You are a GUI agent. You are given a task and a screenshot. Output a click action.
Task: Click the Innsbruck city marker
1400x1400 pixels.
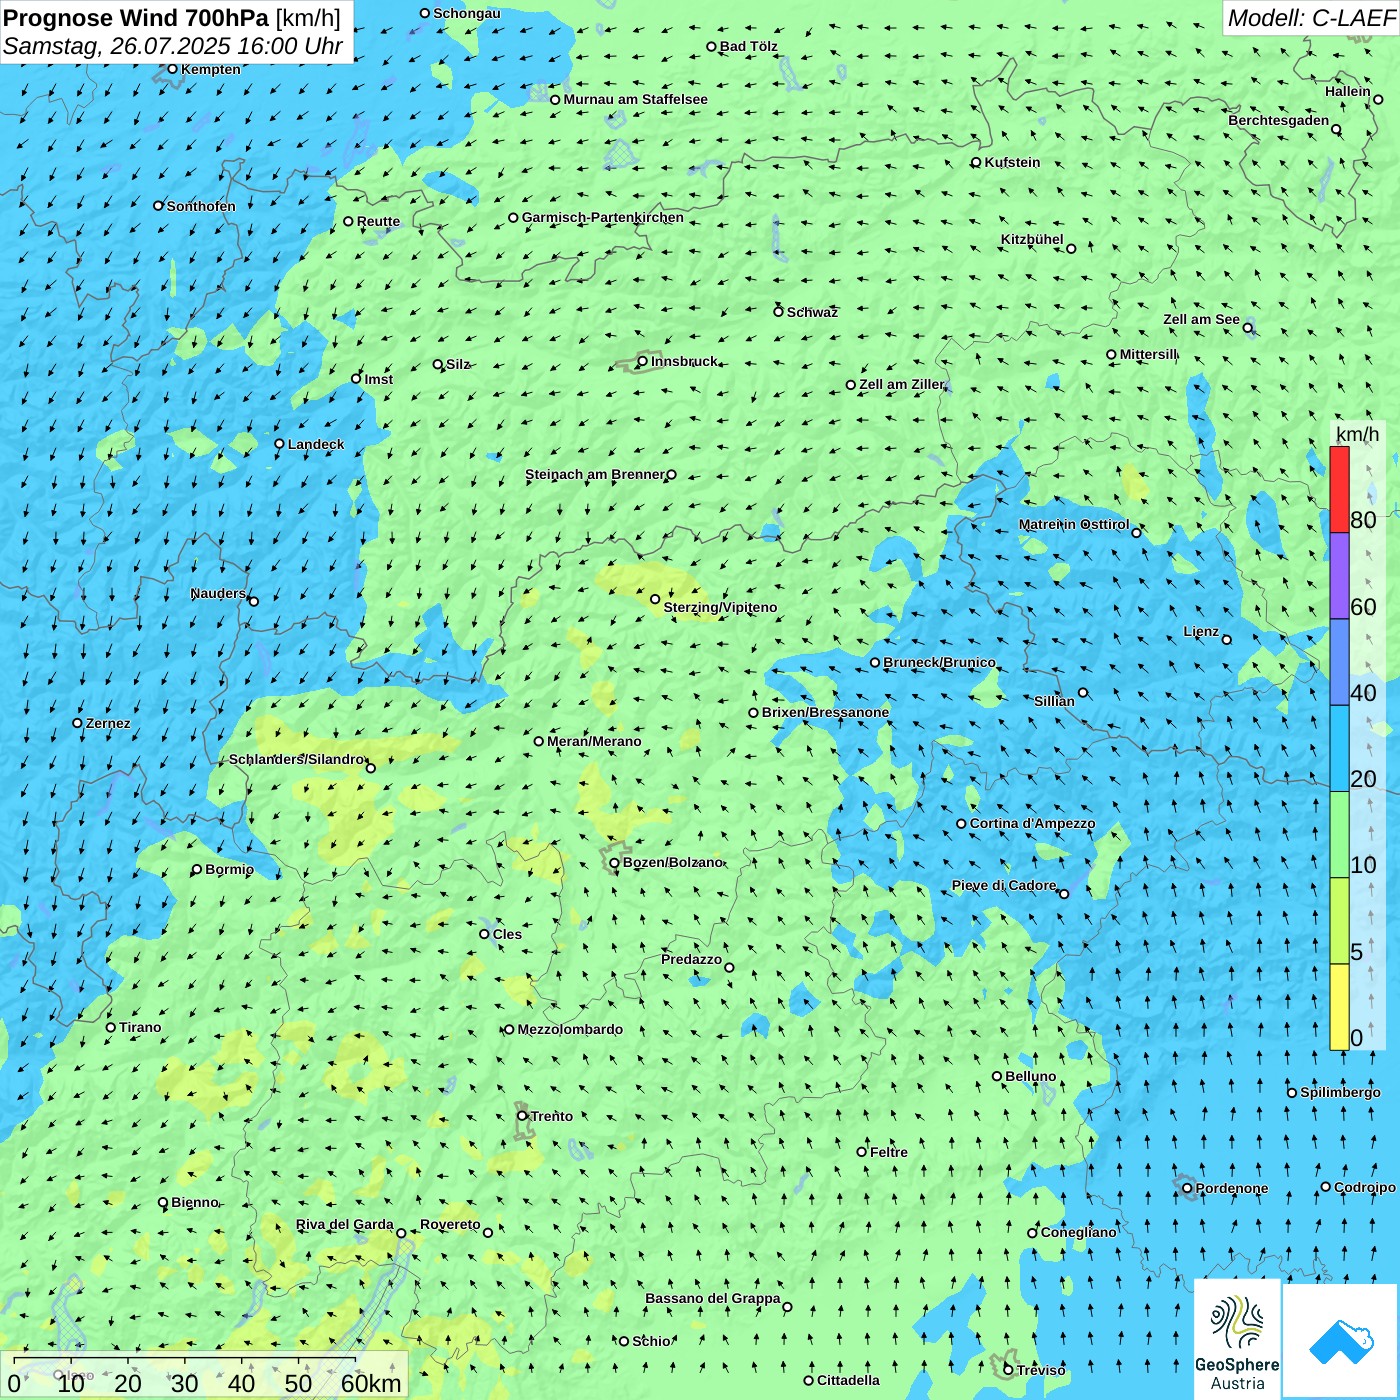click(x=643, y=362)
